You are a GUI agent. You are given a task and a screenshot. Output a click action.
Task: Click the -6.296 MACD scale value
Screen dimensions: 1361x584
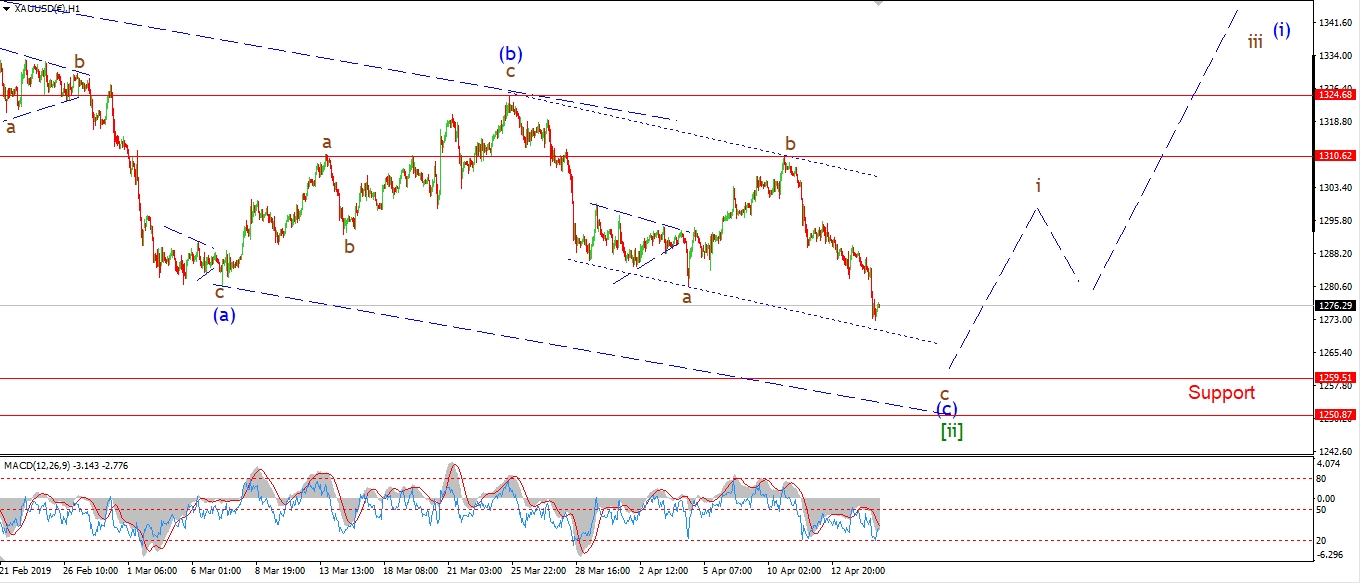pyautogui.click(x=1331, y=557)
